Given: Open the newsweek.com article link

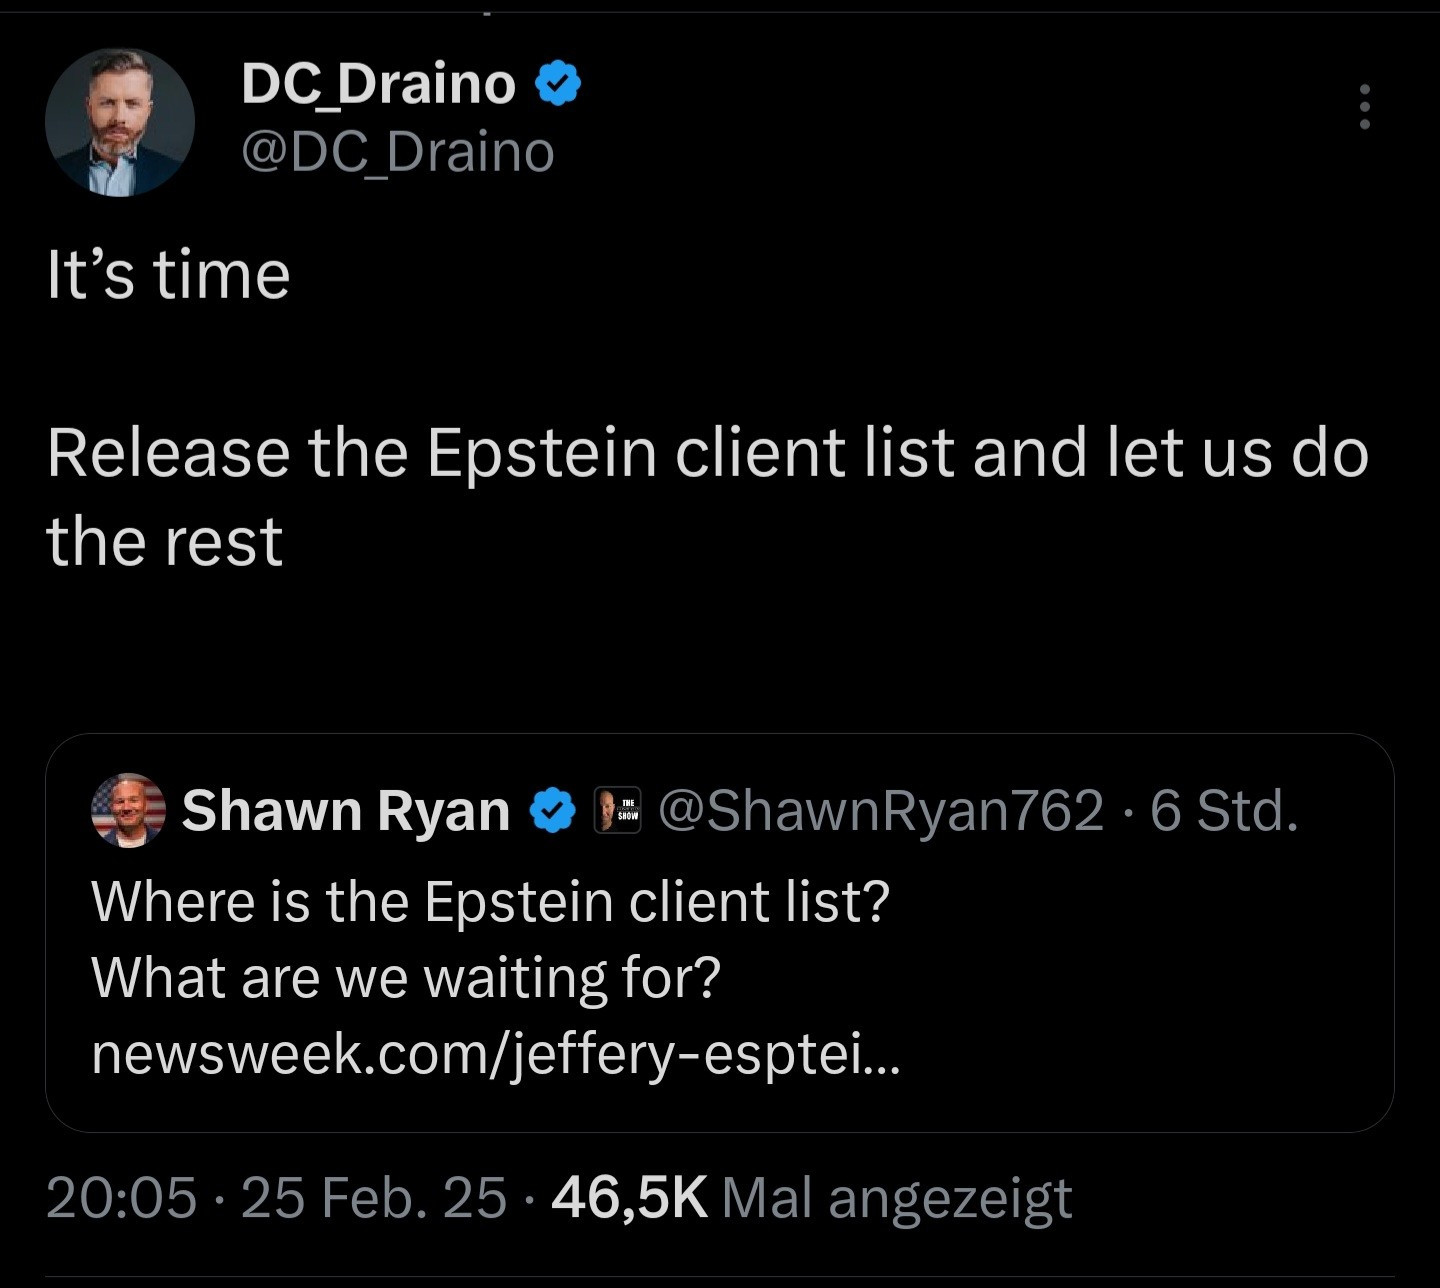Looking at the screenshot, I should (495, 1052).
